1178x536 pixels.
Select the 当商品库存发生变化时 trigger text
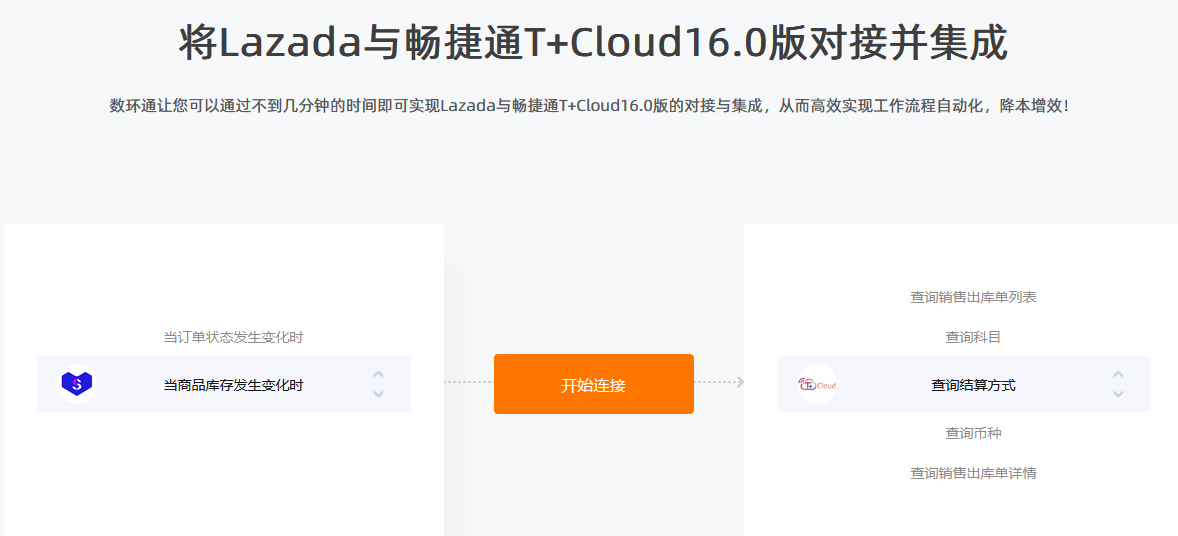click(234, 385)
